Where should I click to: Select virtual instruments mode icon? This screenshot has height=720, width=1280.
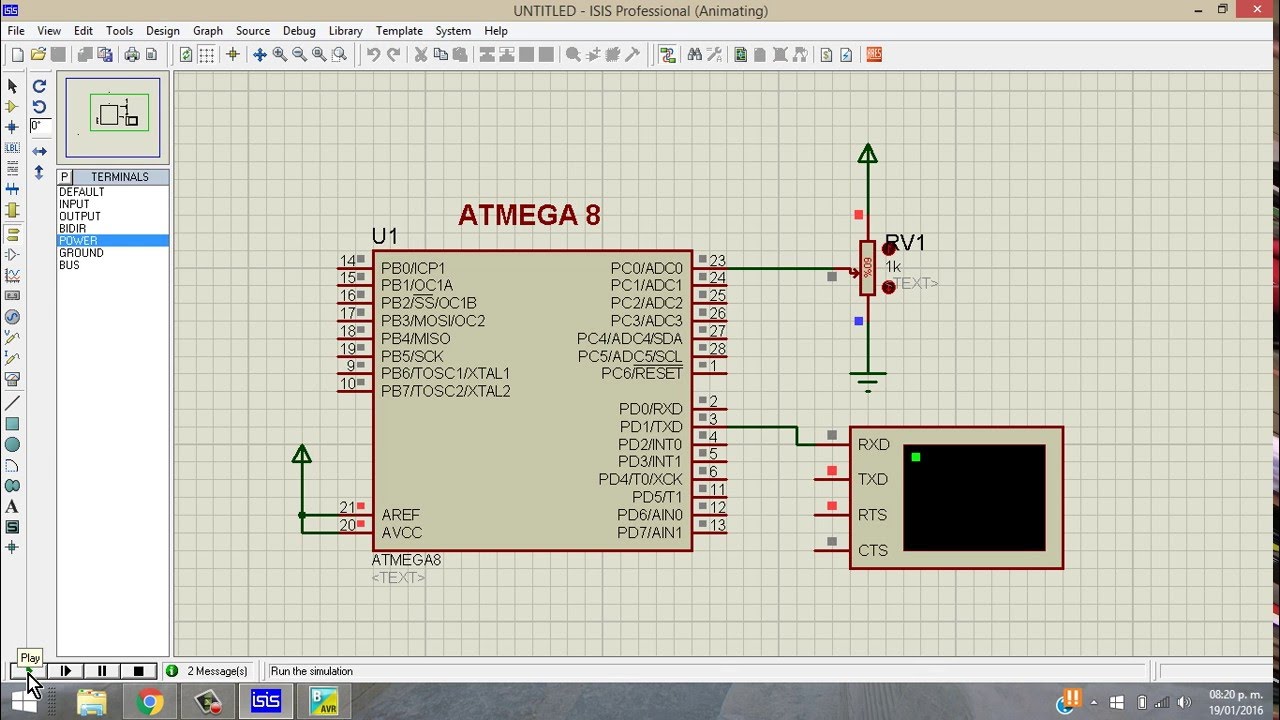click(12, 379)
